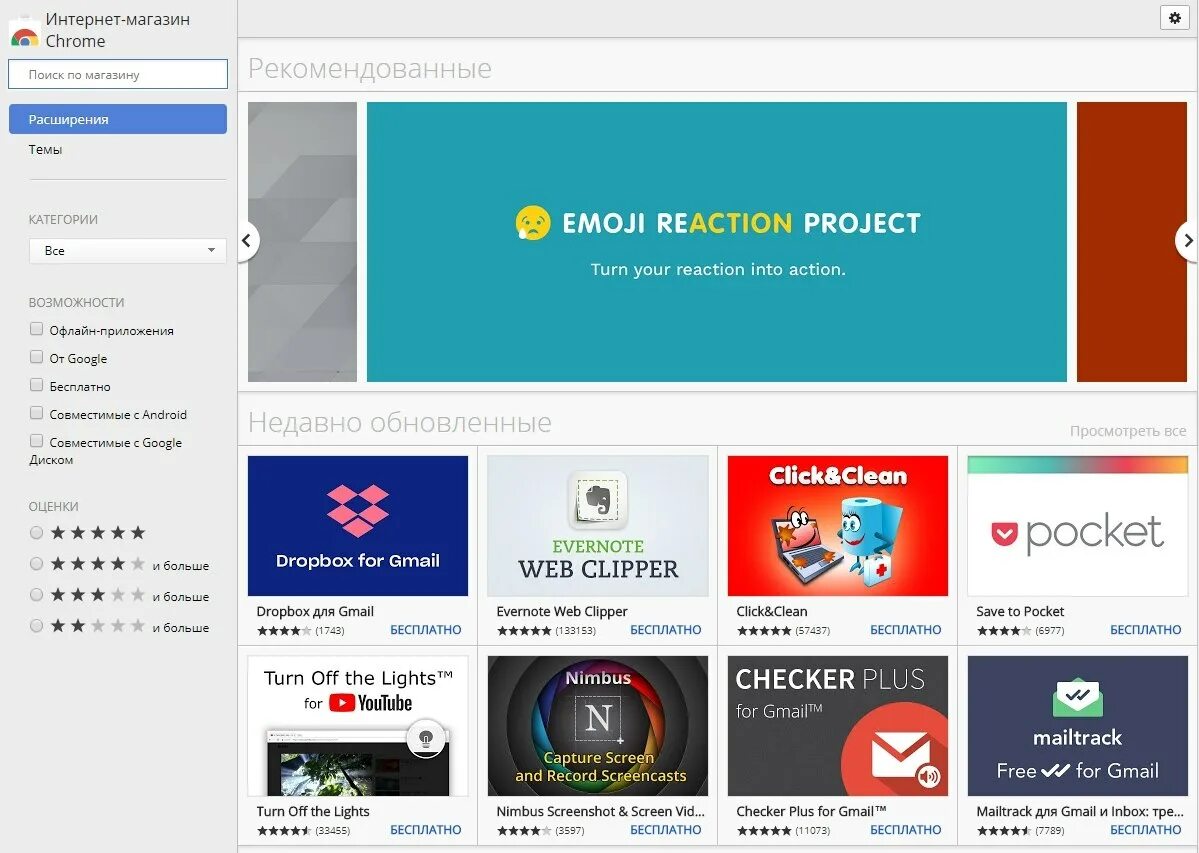Screen dimensions: 1199x853
Task: Click the Save to Pocket title
Action: coord(1020,611)
